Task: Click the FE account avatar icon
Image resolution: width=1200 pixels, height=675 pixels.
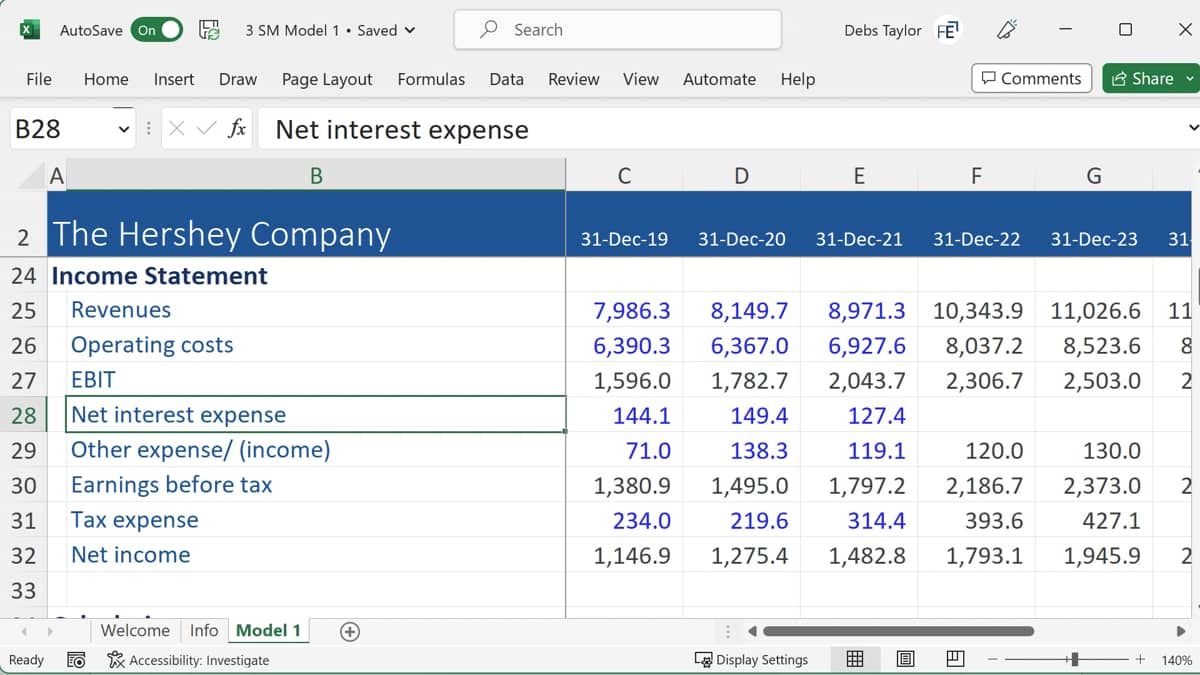Action: pos(946,30)
